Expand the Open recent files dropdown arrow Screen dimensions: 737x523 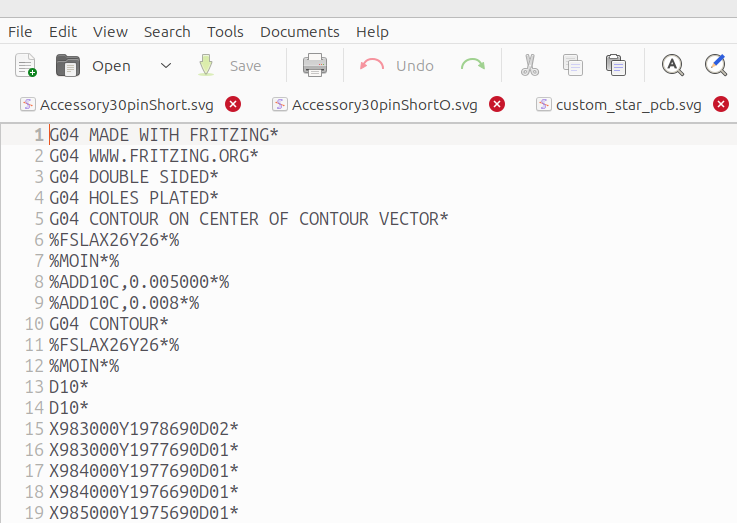click(166, 66)
